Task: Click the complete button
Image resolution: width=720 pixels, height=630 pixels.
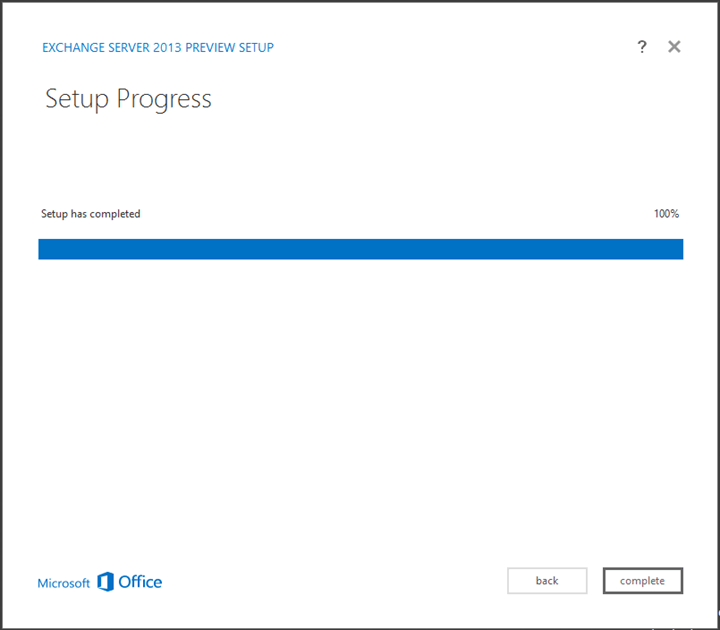Action: (x=643, y=581)
